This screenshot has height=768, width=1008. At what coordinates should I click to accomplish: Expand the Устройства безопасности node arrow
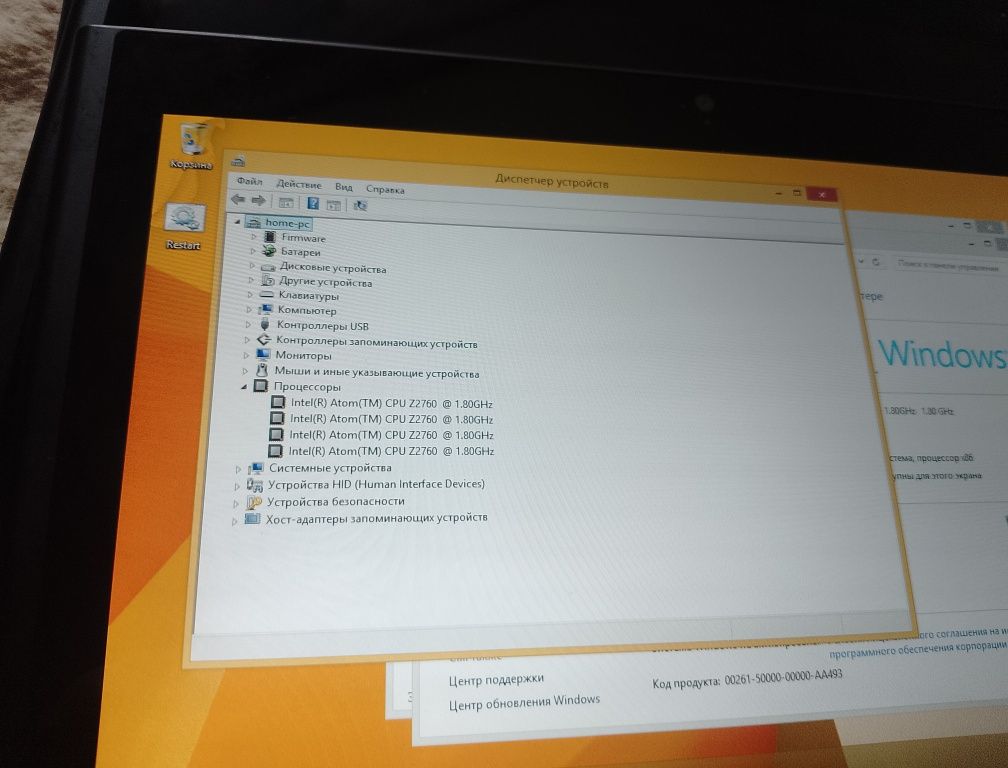235,503
